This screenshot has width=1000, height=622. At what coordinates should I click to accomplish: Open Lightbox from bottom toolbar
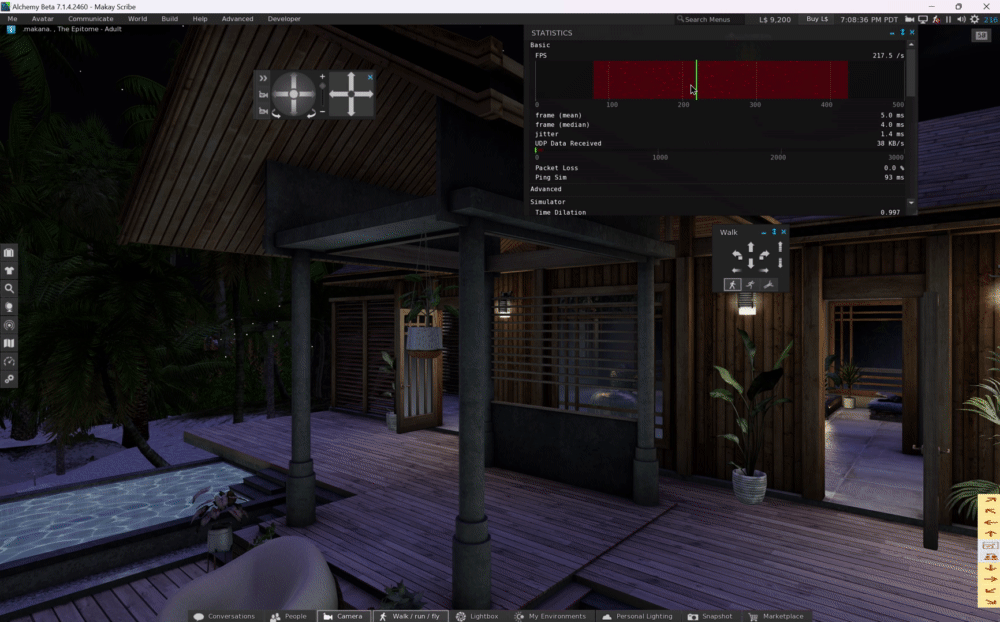pos(477,616)
